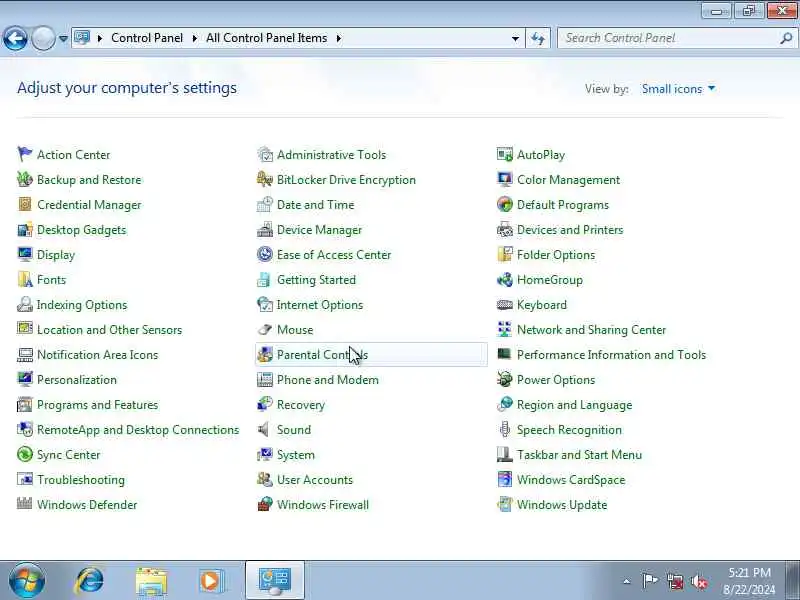Open the Windows Start orb
800x600 pixels.
click(x=26, y=580)
